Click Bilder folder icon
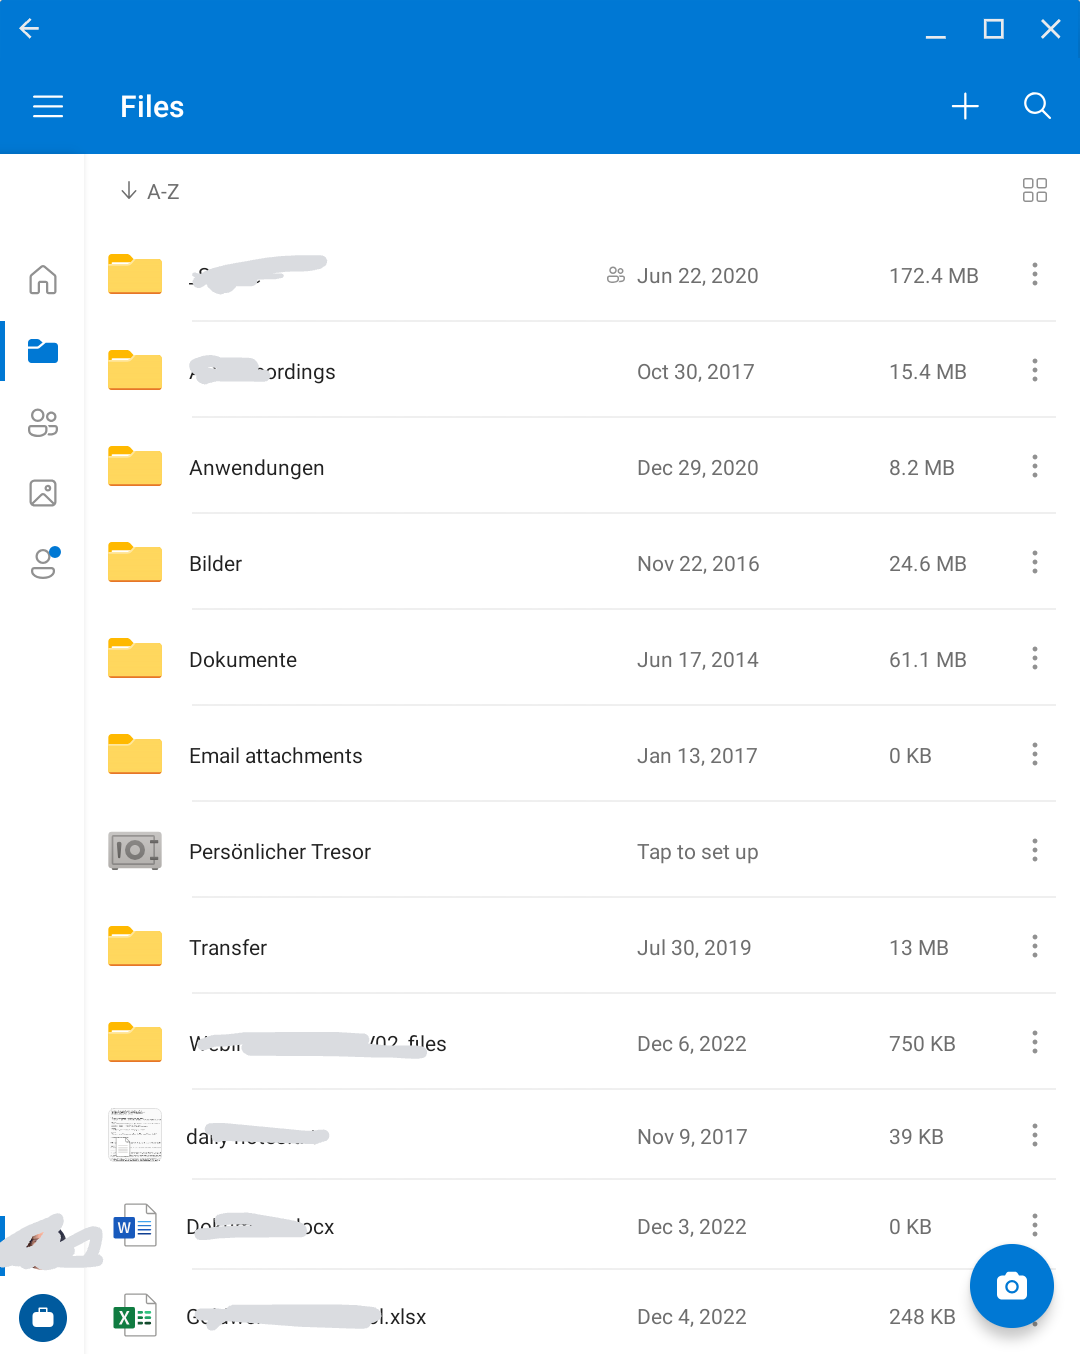Viewport: 1080px width, 1354px height. [135, 562]
